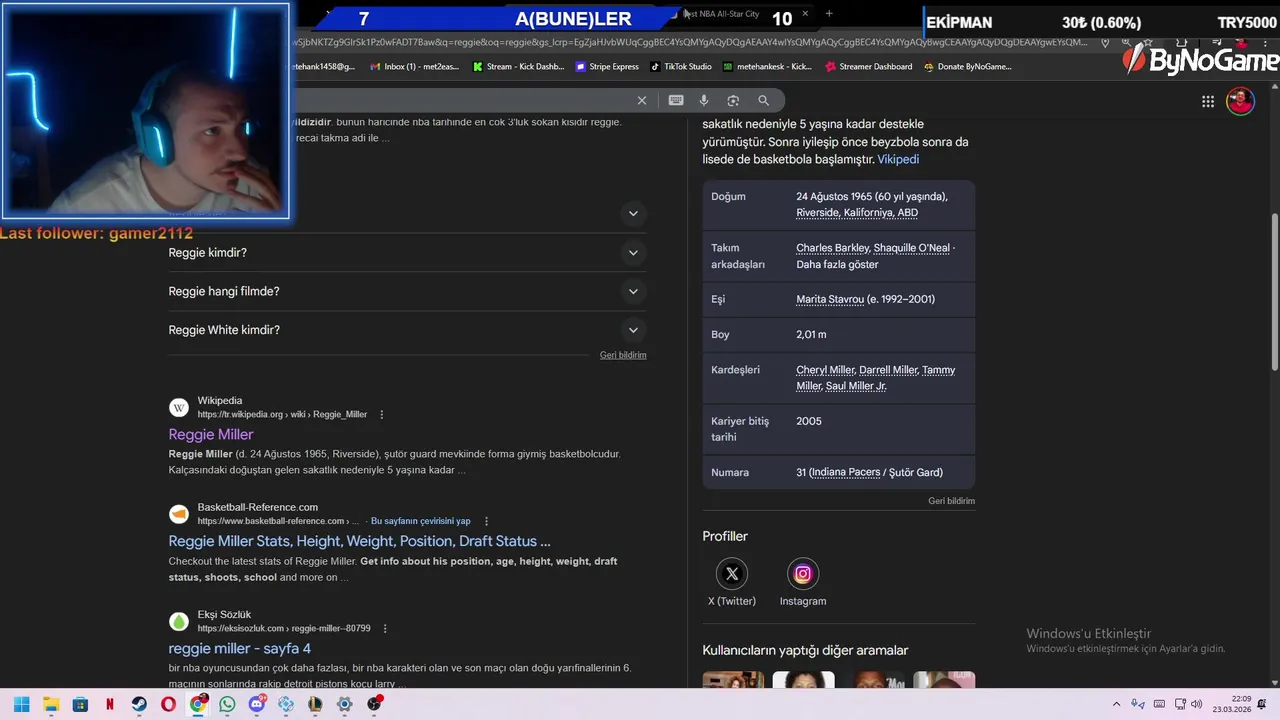Viewport: 1280px width, 720px height.
Task: Open the Google apps grid
Action: [1208, 101]
